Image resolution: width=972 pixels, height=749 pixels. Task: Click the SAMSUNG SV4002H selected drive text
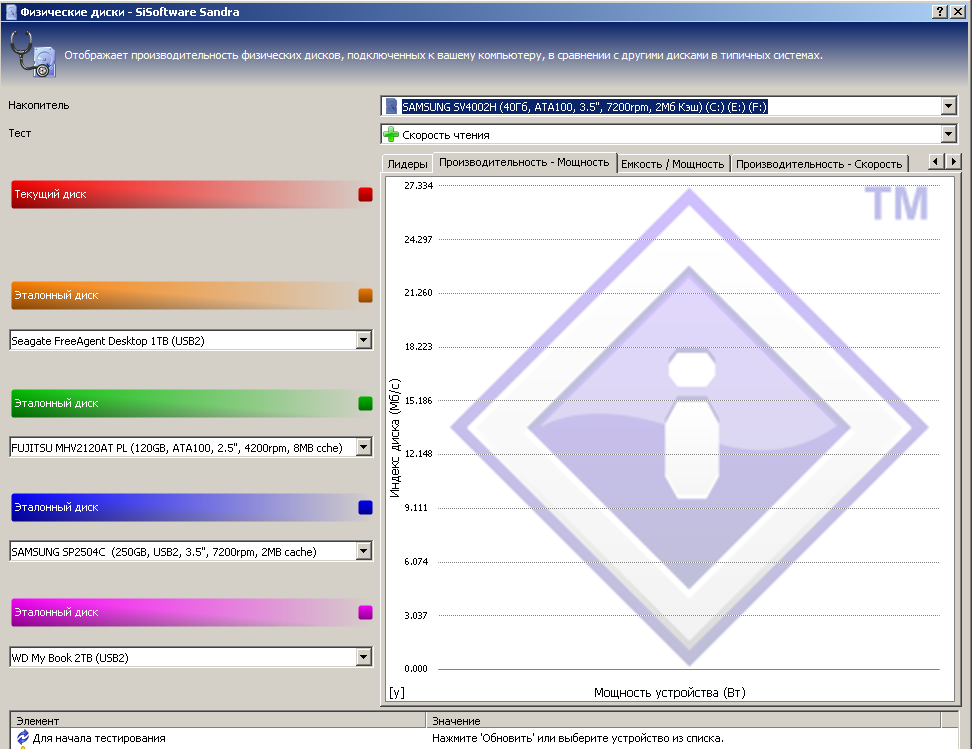click(585, 107)
